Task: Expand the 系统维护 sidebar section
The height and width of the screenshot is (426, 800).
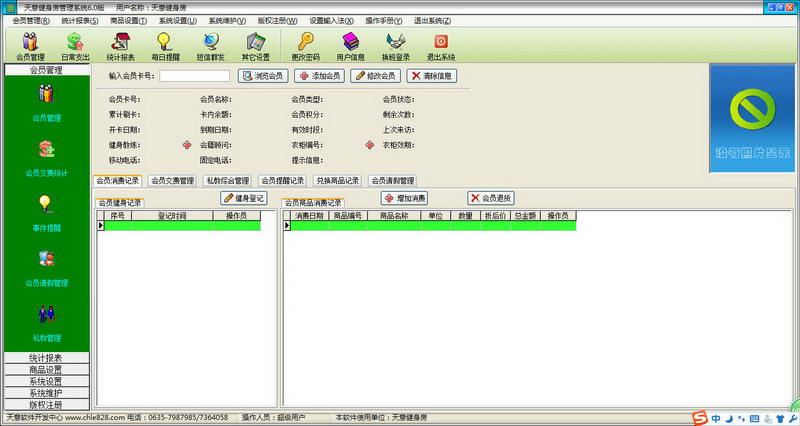Action: 46,393
